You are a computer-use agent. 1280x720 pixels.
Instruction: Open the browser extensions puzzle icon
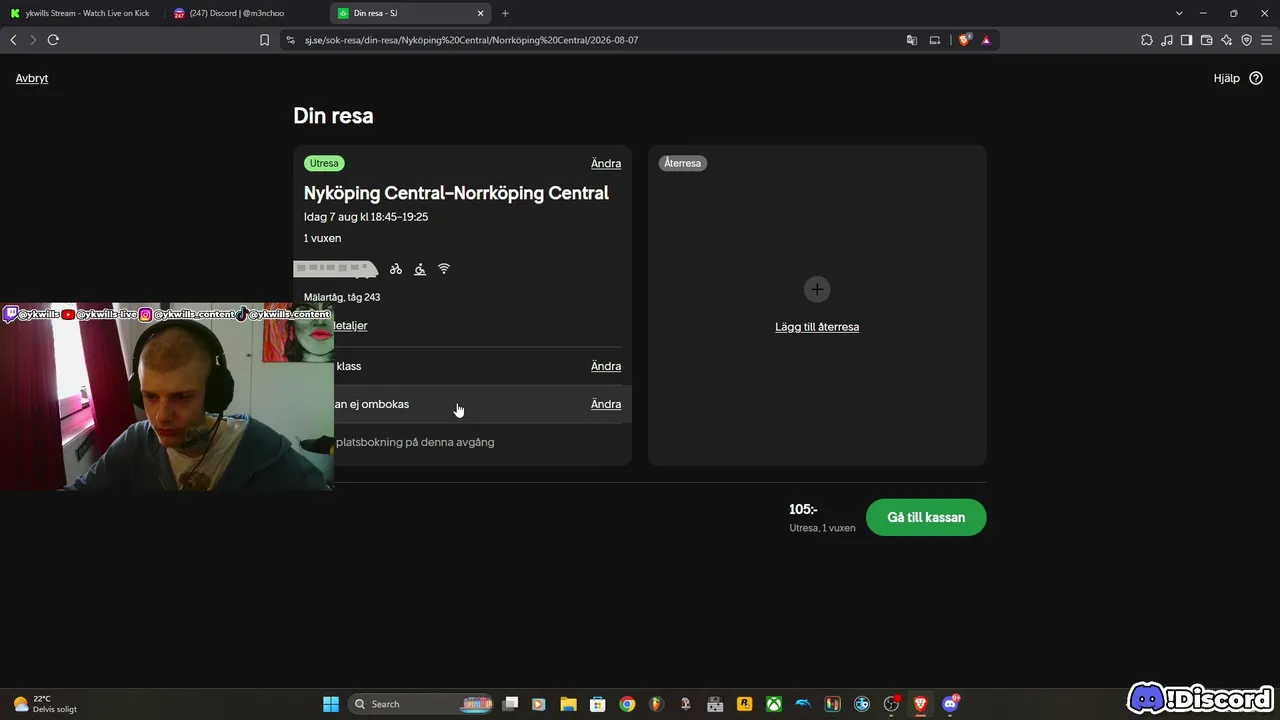pos(1147,40)
